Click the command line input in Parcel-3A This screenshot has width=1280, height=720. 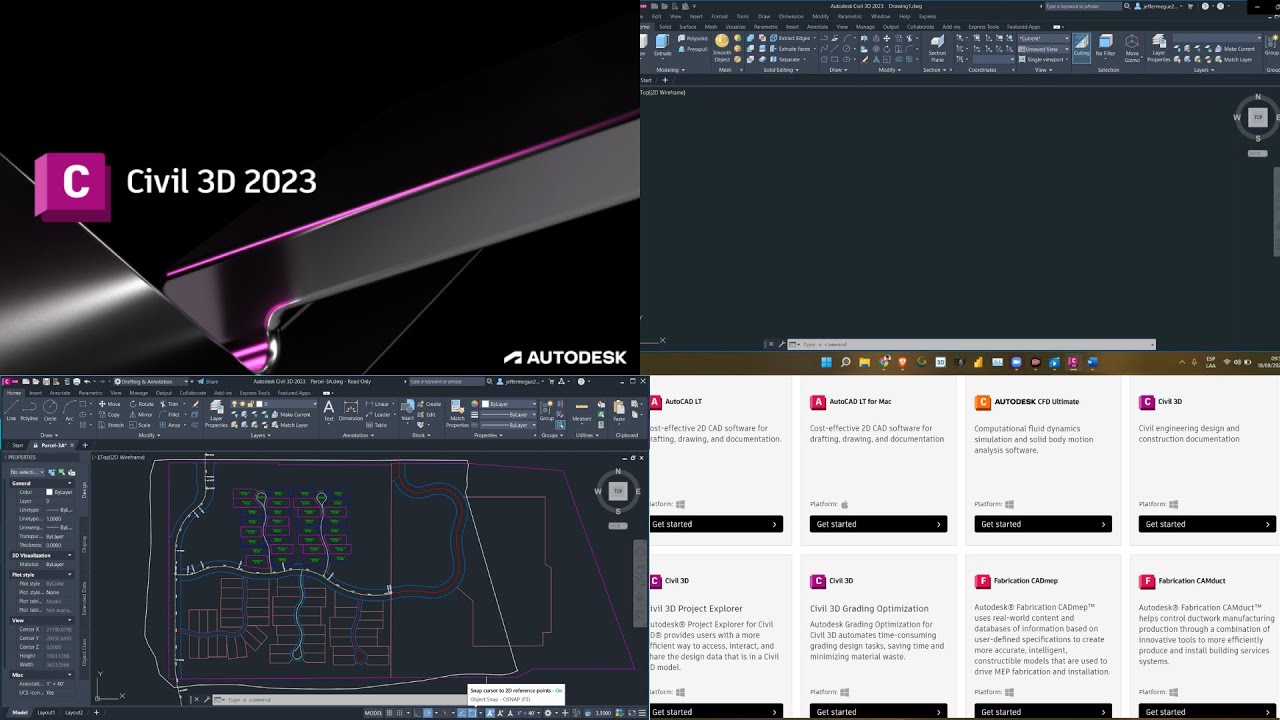(x=340, y=700)
